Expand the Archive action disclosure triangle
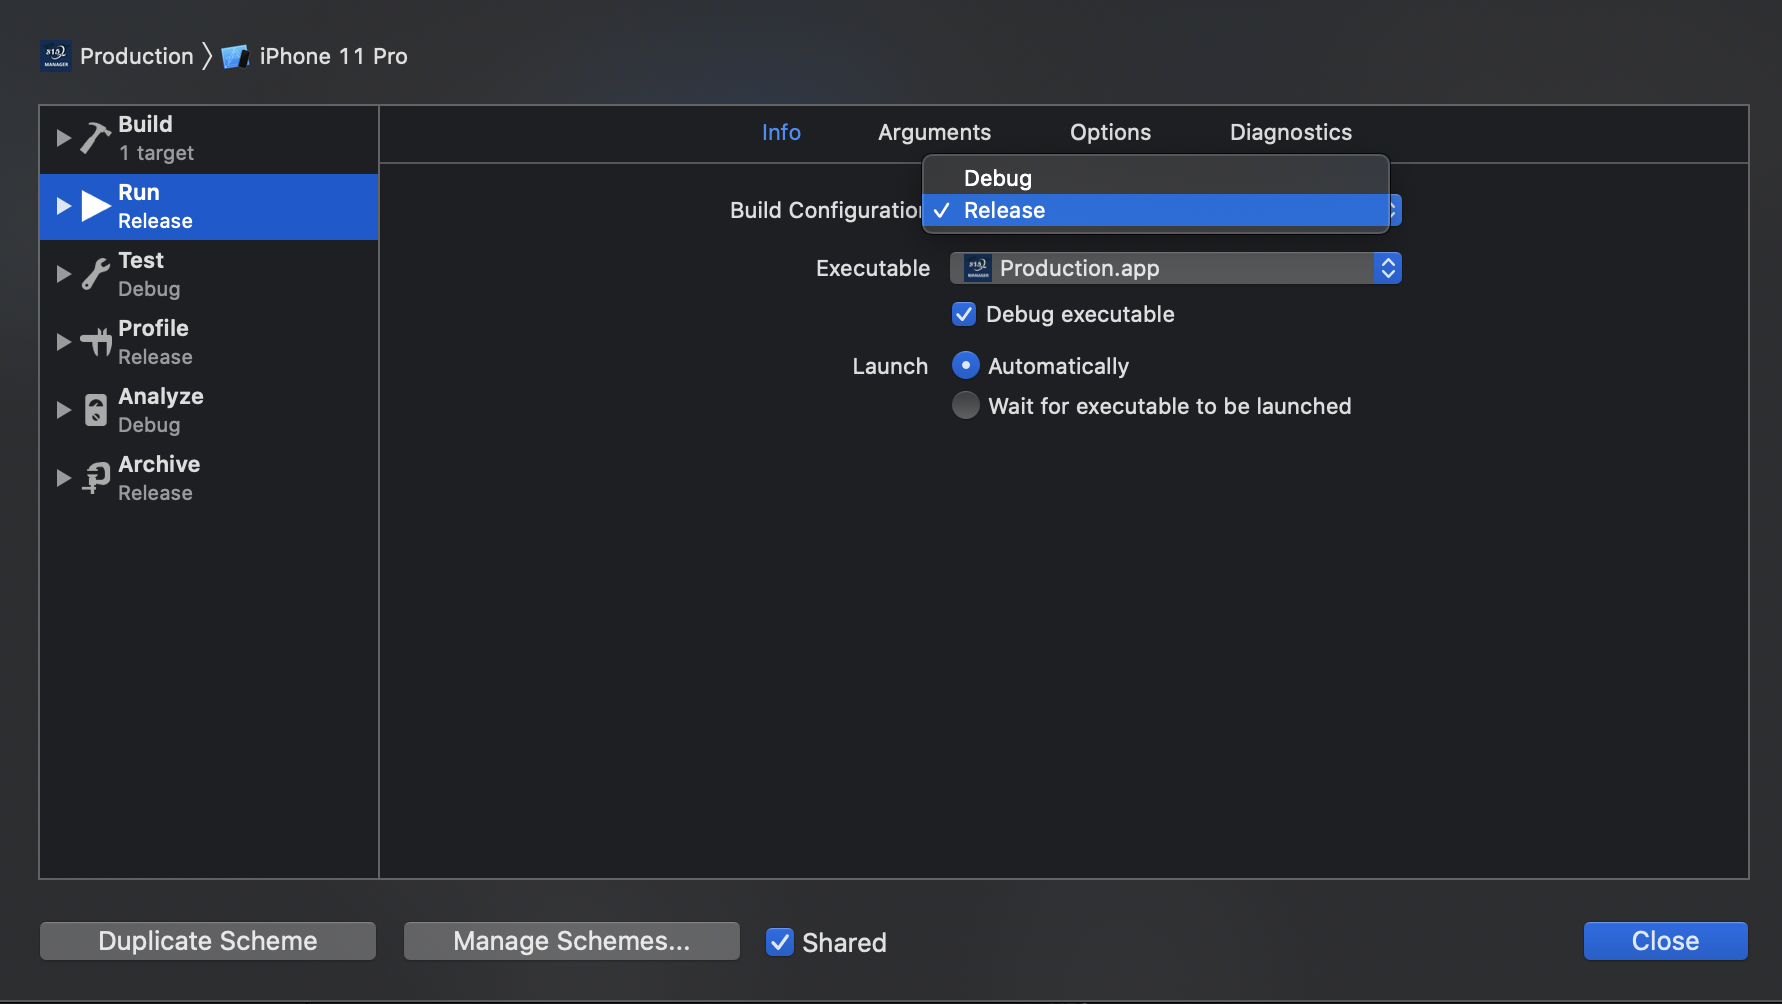The image size is (1782, 1004). (x=63, y=478)
